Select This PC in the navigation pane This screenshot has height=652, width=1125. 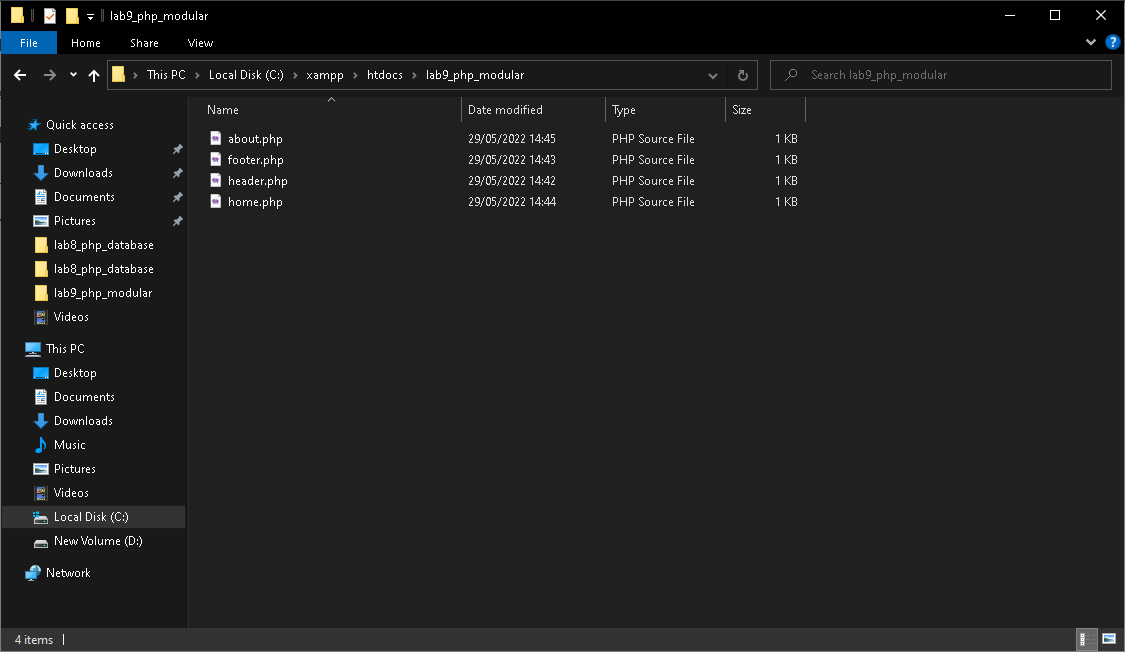coord(65,349)
